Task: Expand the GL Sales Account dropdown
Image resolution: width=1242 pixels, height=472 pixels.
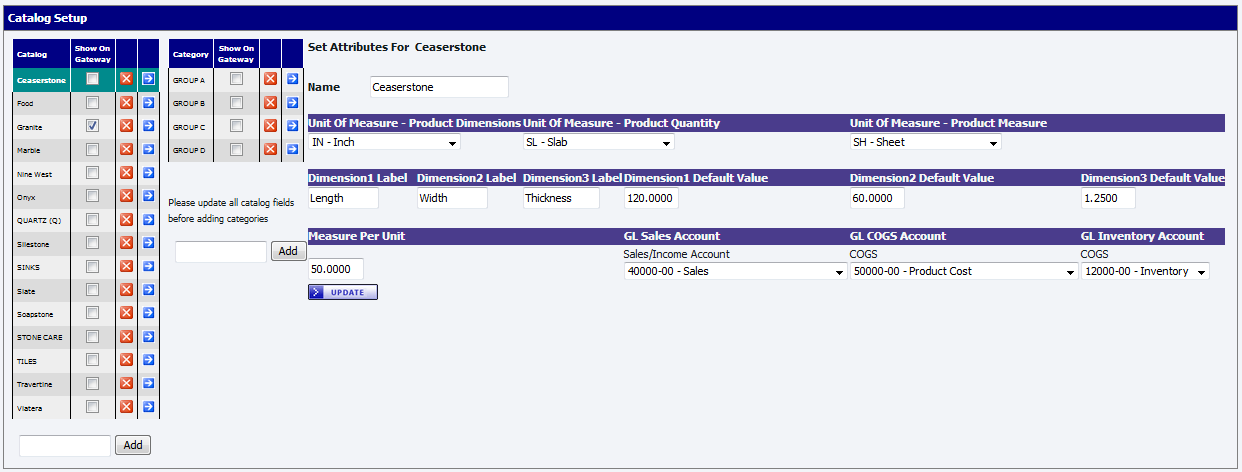Action: (x=734, y=271)
